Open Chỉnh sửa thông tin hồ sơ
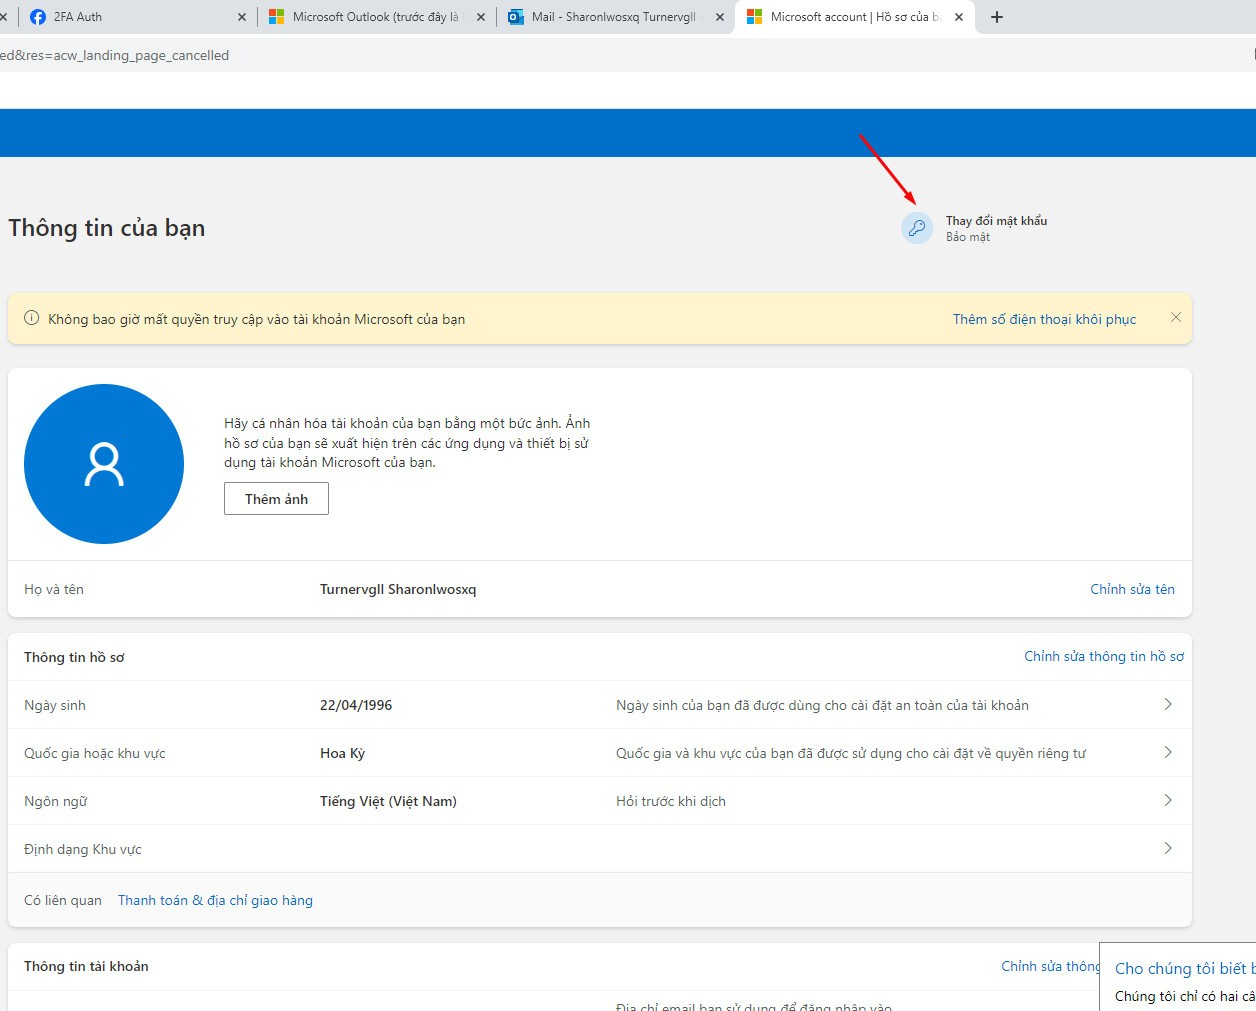 tap(1103, 656)
